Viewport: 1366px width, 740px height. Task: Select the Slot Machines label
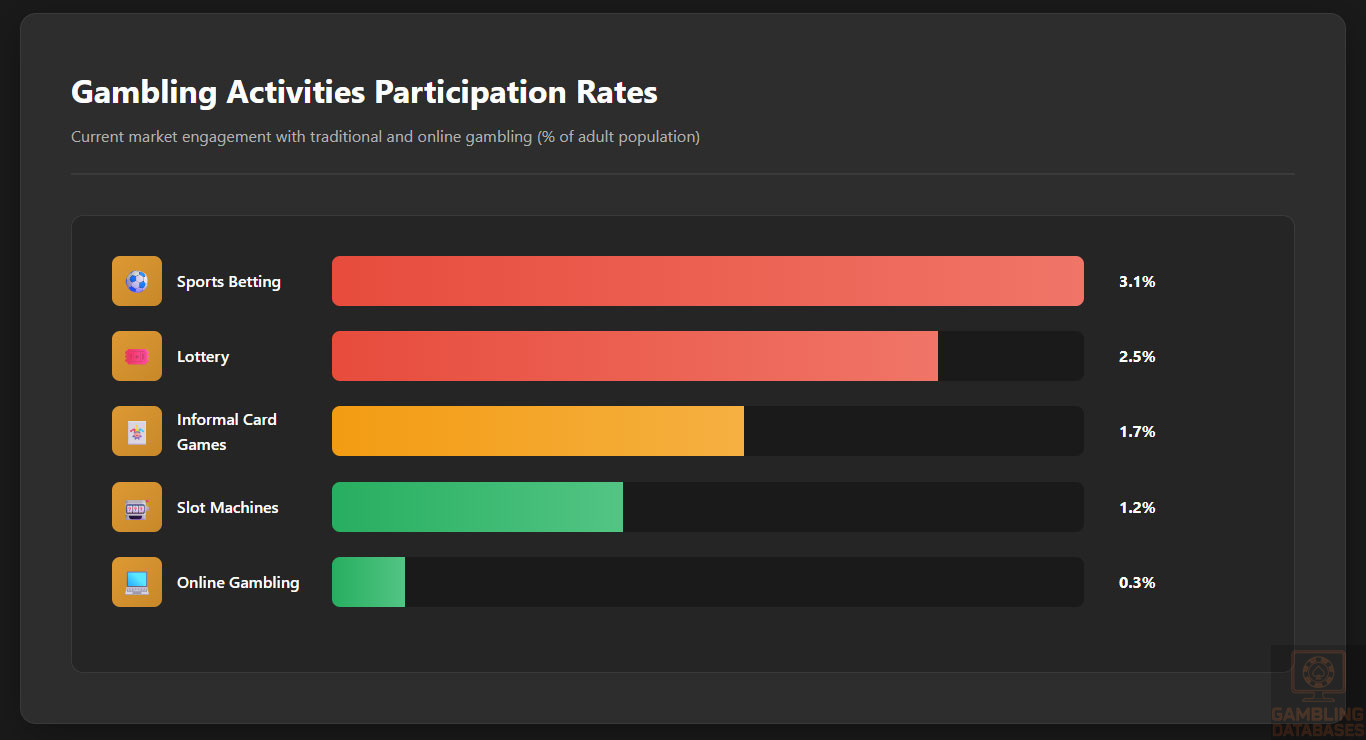228,508
